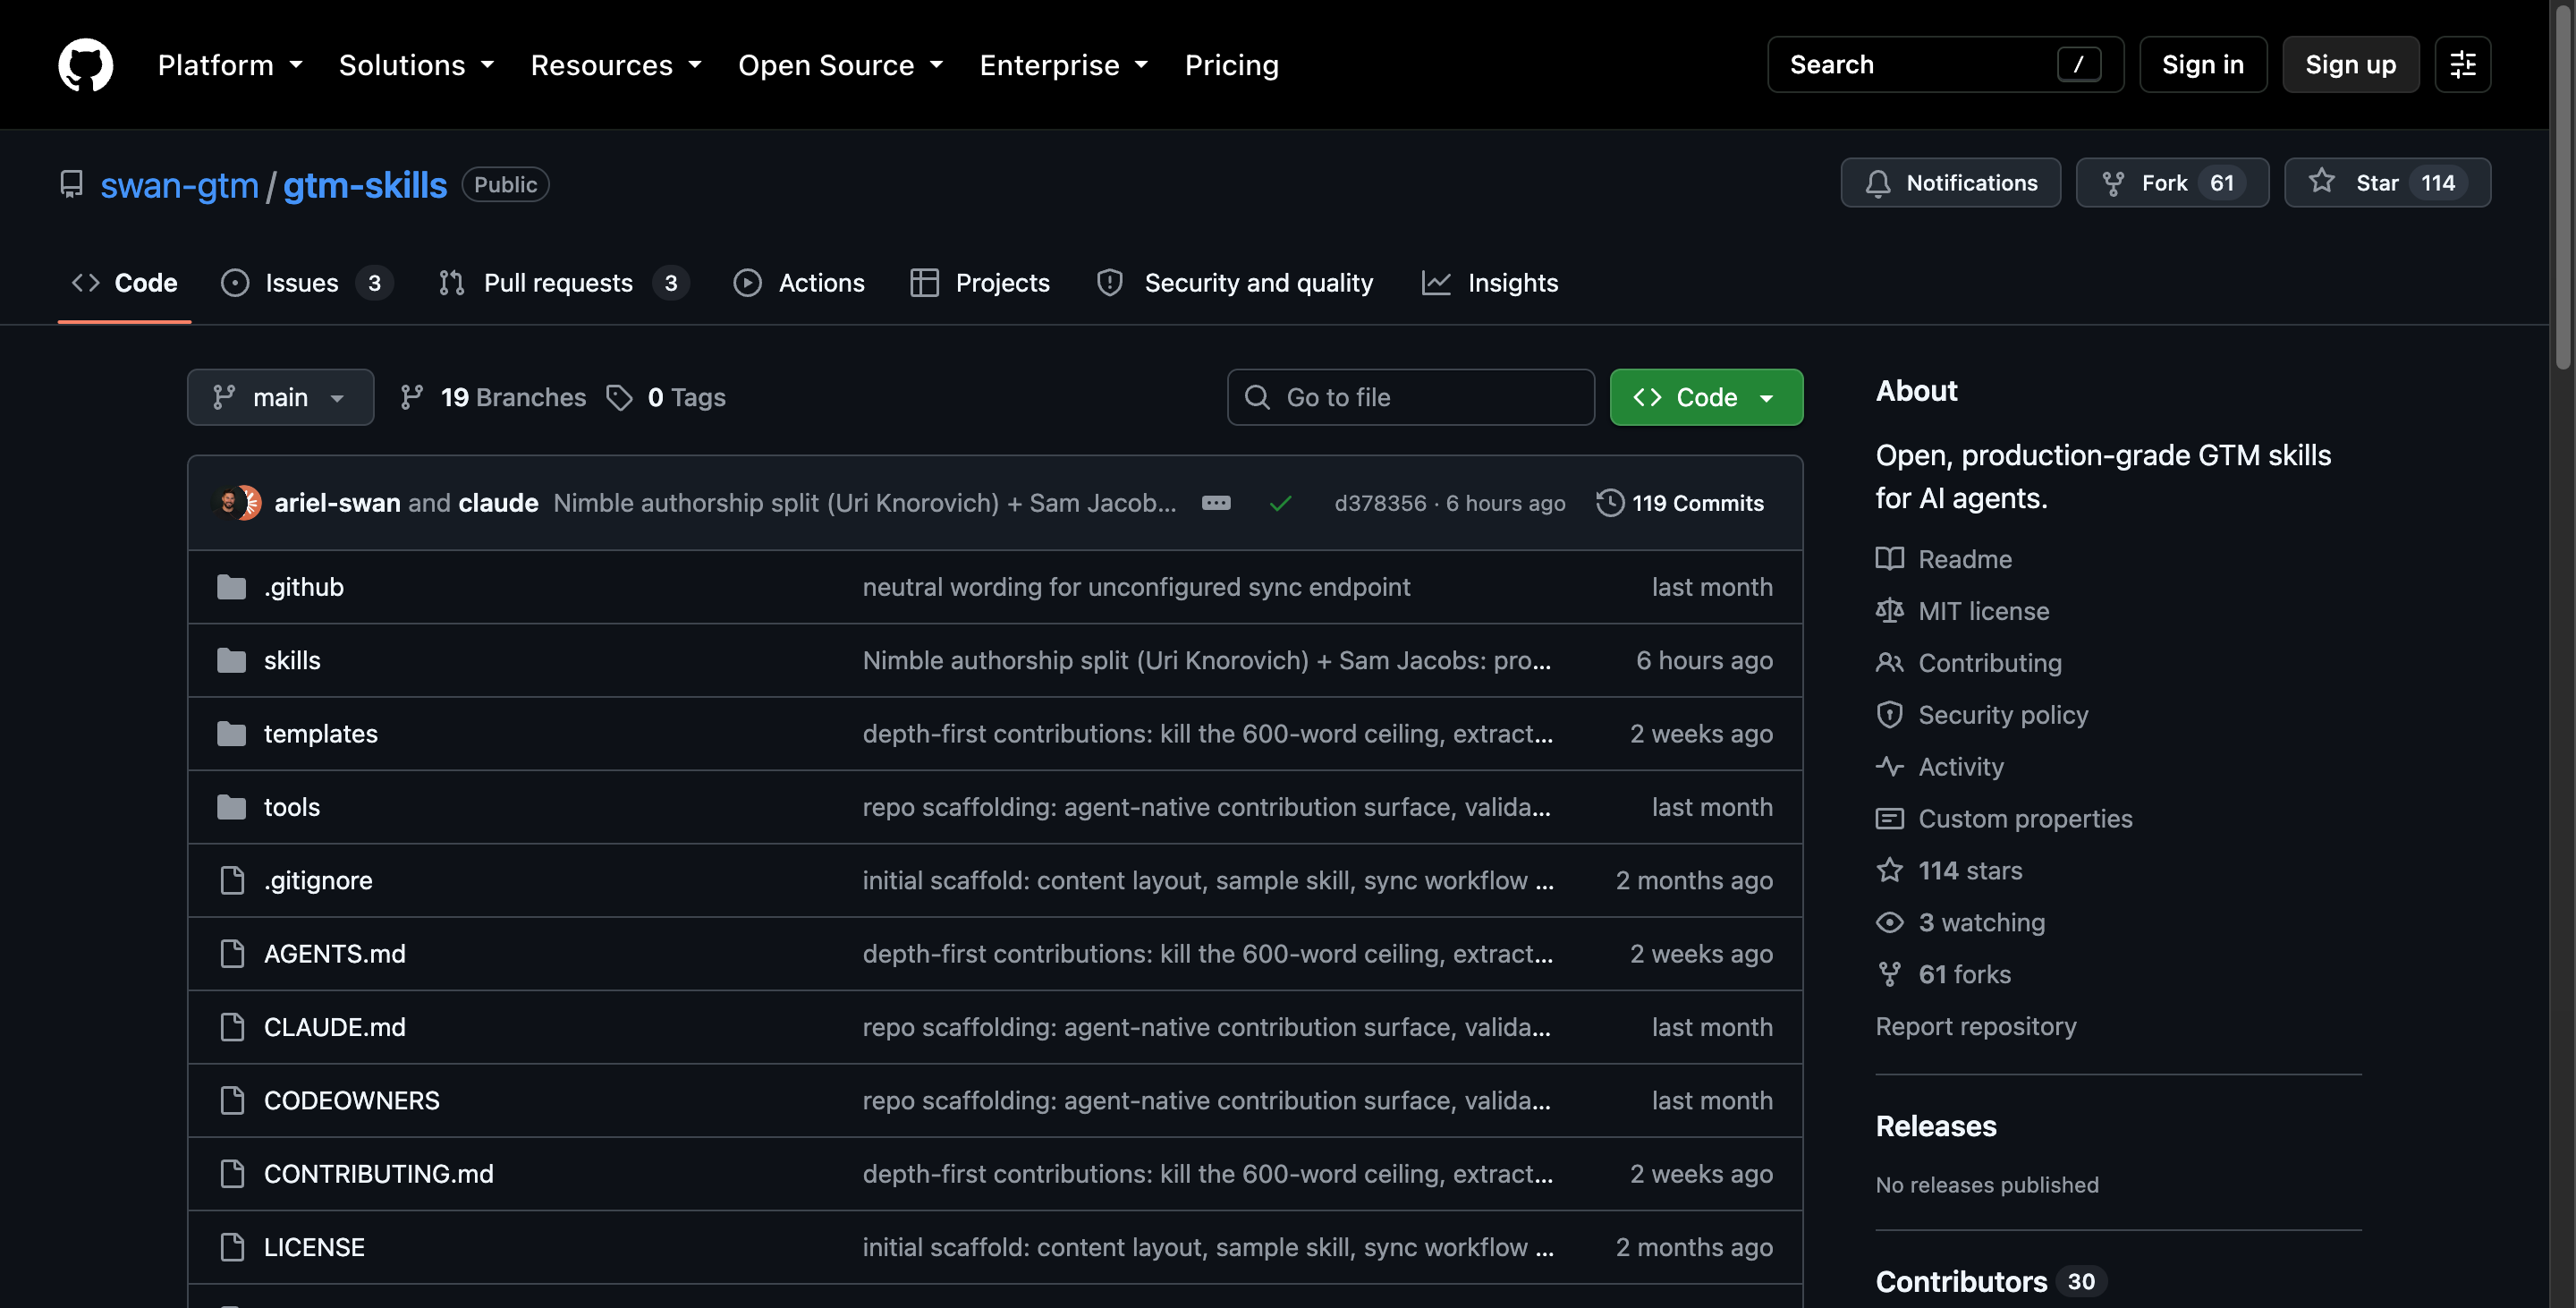The width and height of the screenshot is (2576, 1308).
Task: Expand the Enterprise menu
Action: [x=1063, y=65]
